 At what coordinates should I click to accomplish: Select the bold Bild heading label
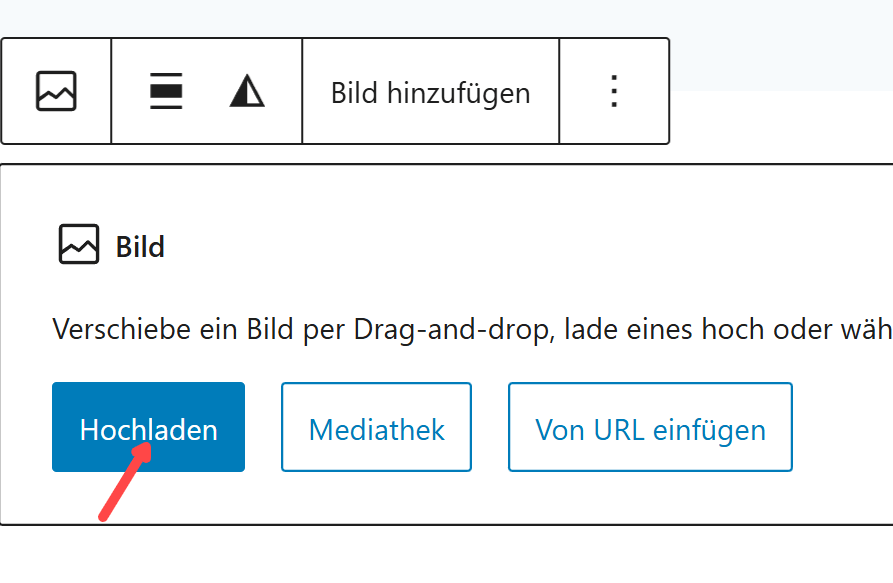(x=140, y=247)
